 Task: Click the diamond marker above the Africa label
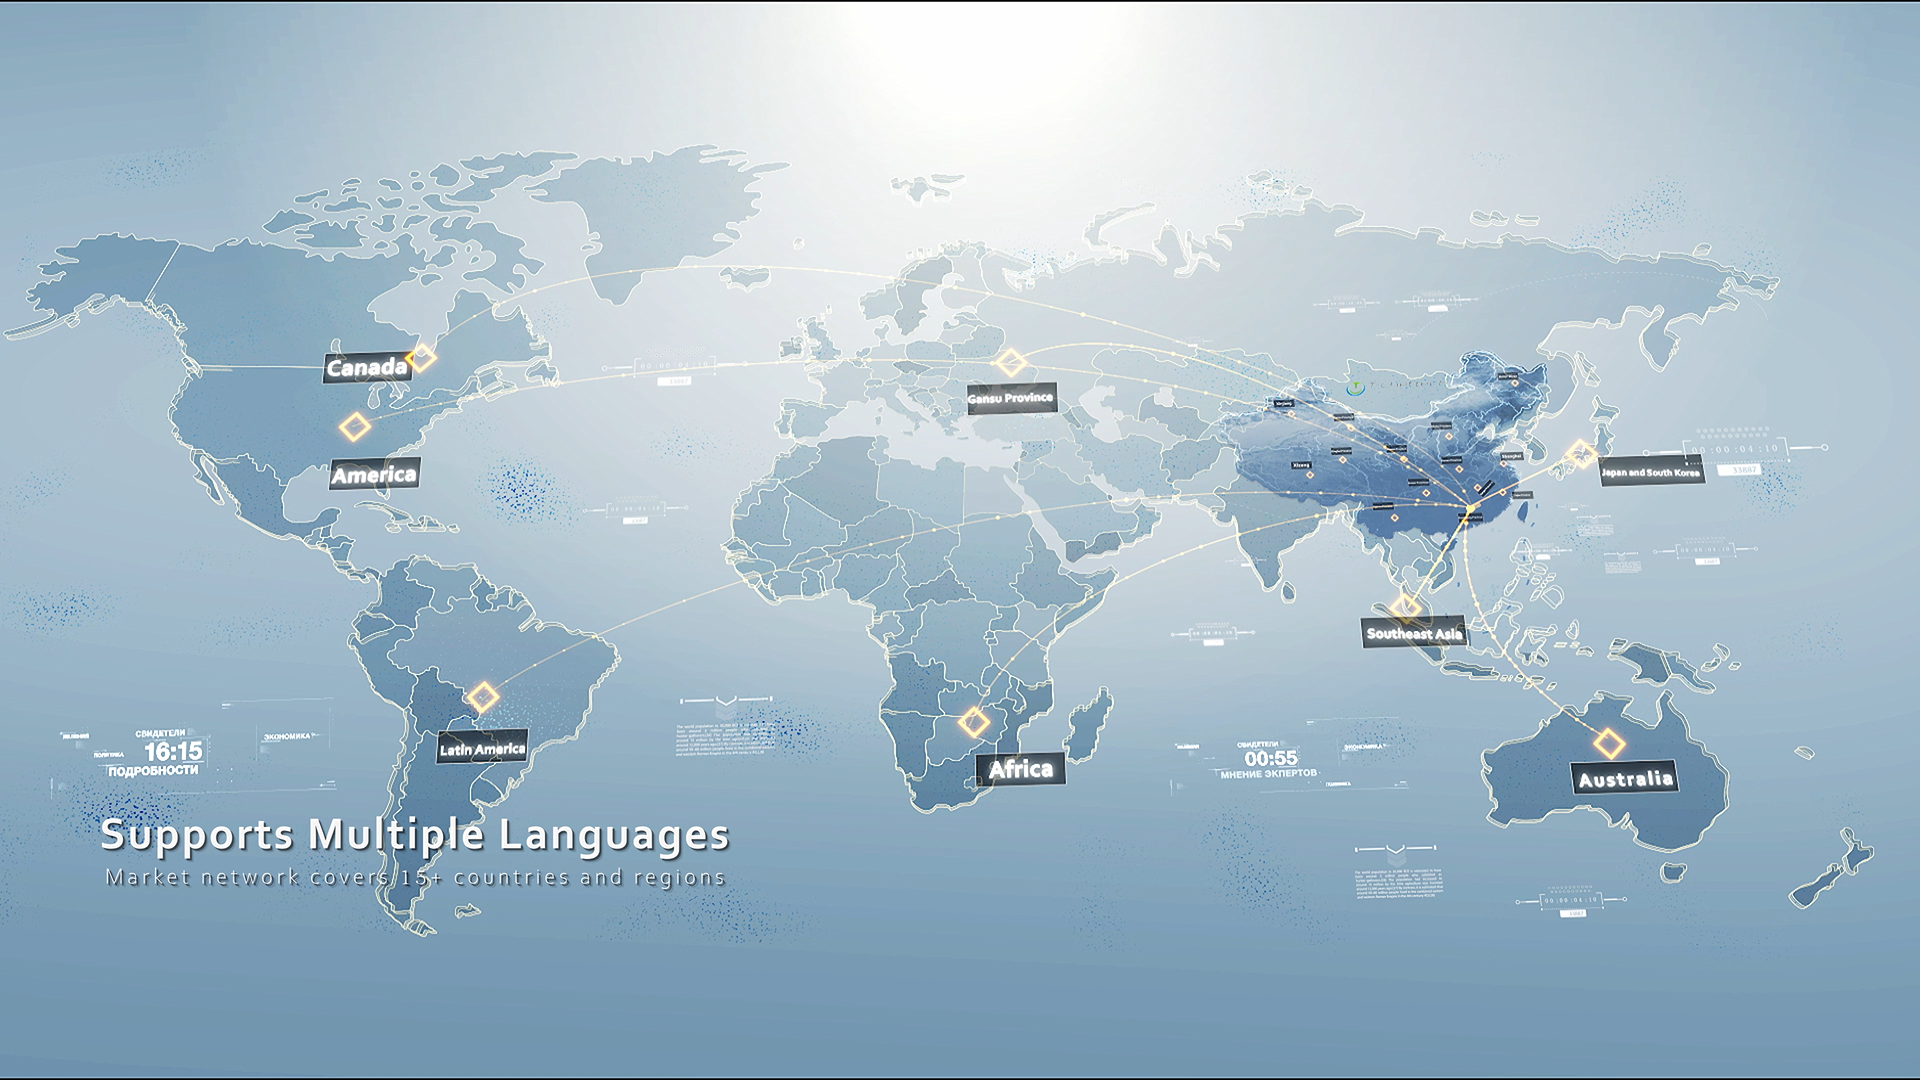pos(974,722)
